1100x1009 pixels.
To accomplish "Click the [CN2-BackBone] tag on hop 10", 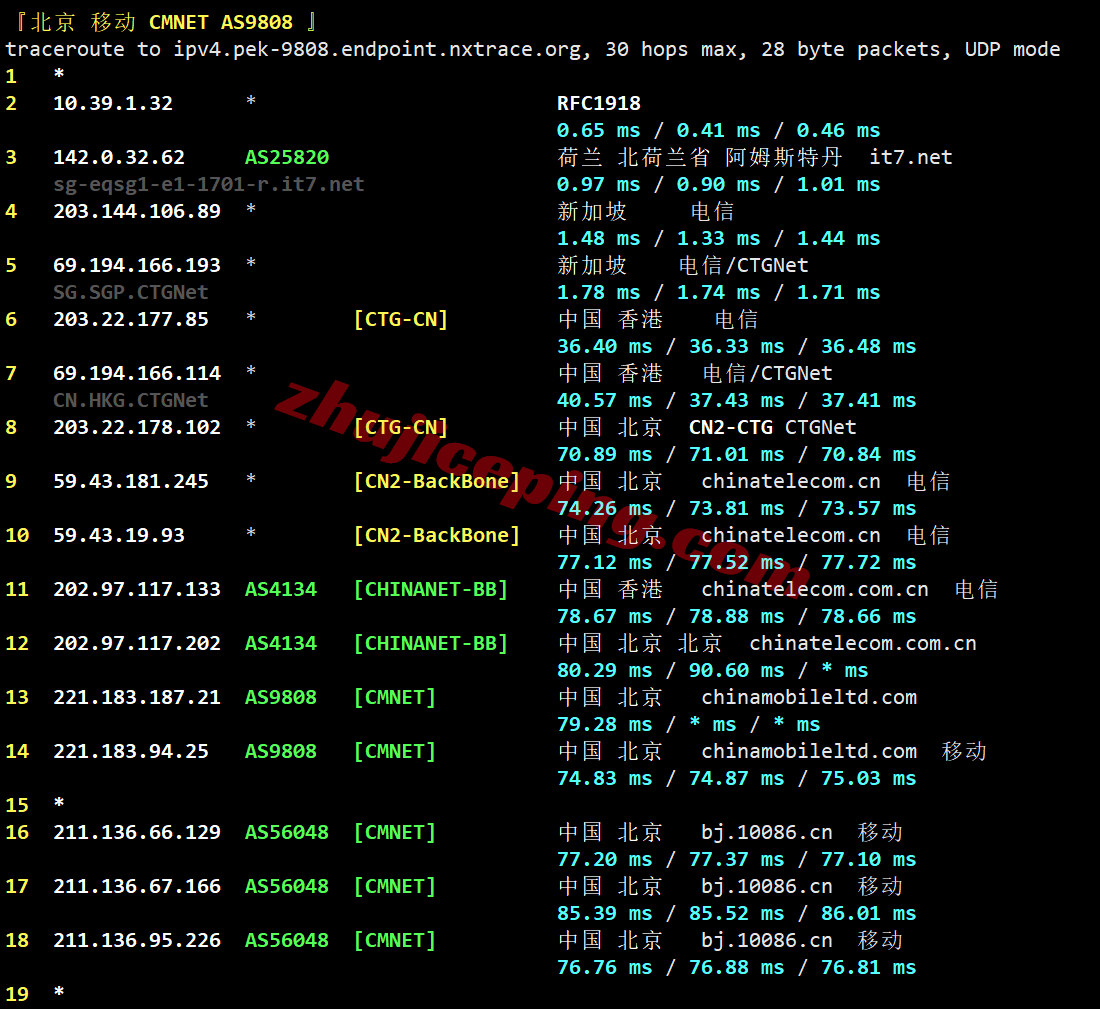I will (436, 535).
